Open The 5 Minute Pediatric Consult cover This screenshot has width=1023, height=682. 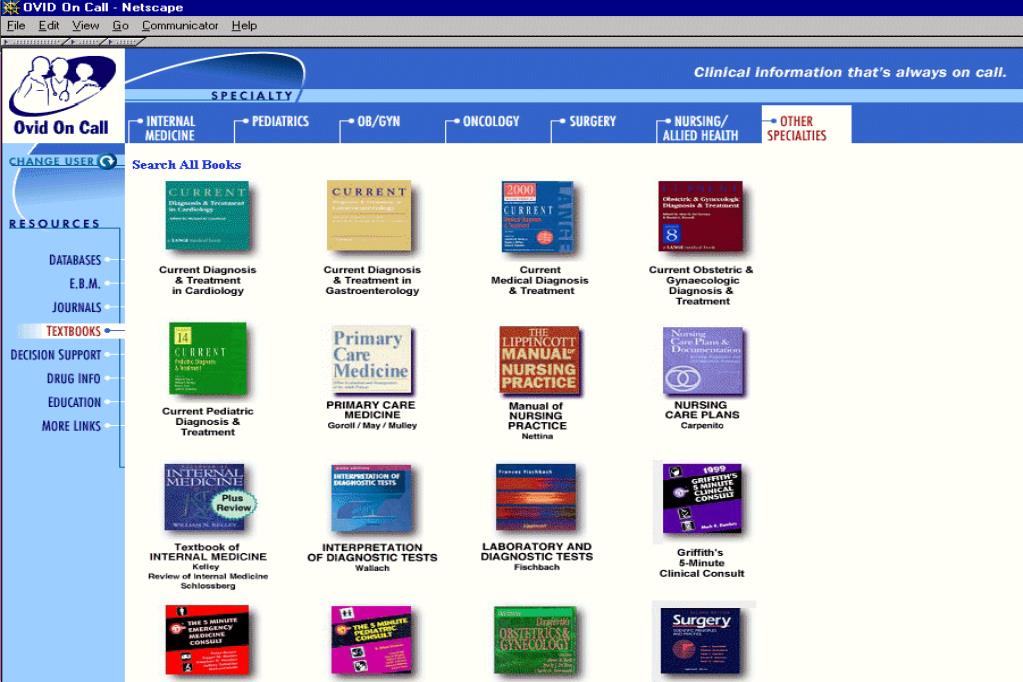point(372,640)
